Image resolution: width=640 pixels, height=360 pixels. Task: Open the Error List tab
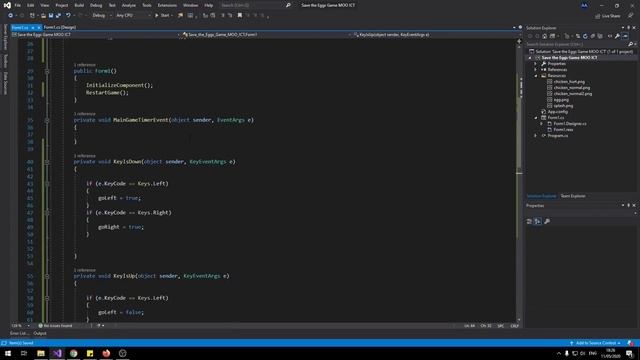click(19, 333)
